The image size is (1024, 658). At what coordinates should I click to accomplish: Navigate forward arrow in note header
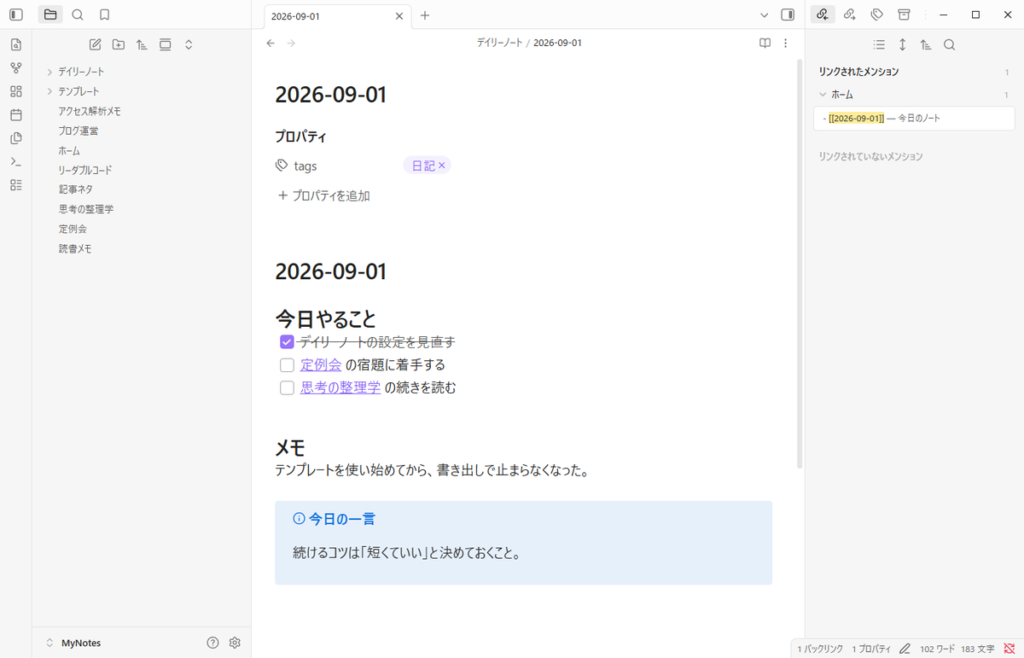(291, 43)
